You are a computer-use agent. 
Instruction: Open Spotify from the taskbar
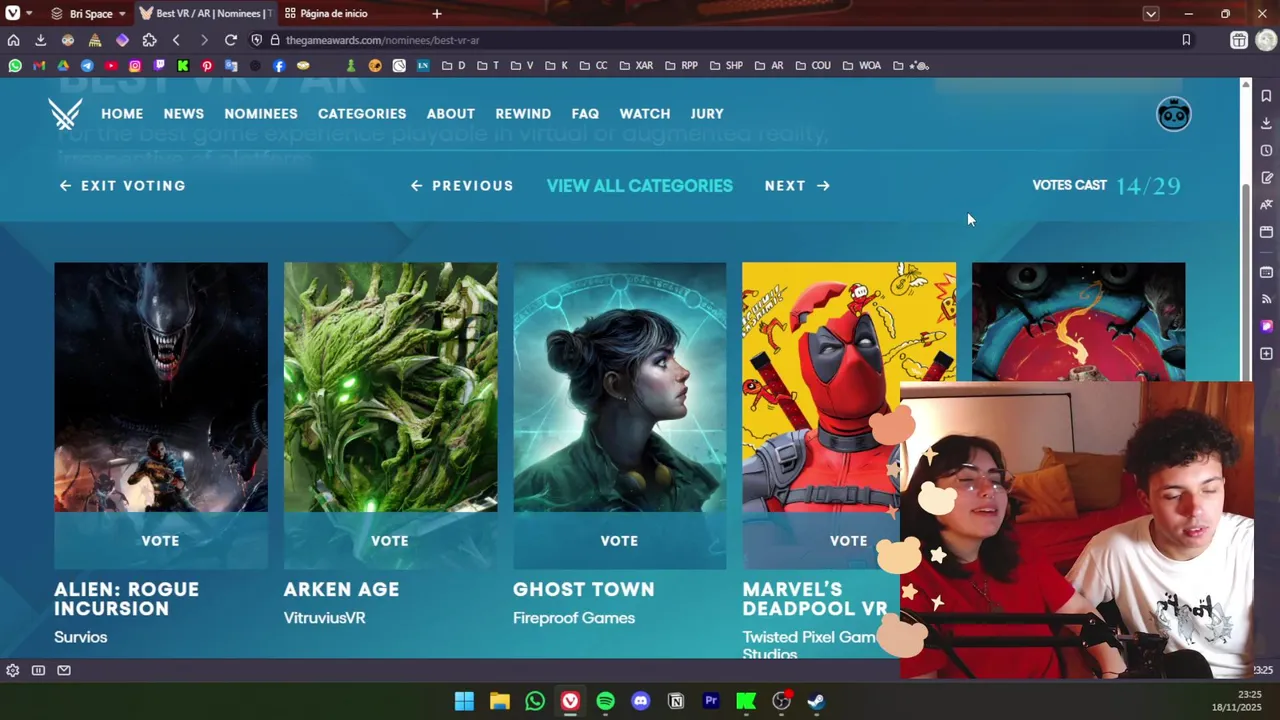[x=605, y=701]
